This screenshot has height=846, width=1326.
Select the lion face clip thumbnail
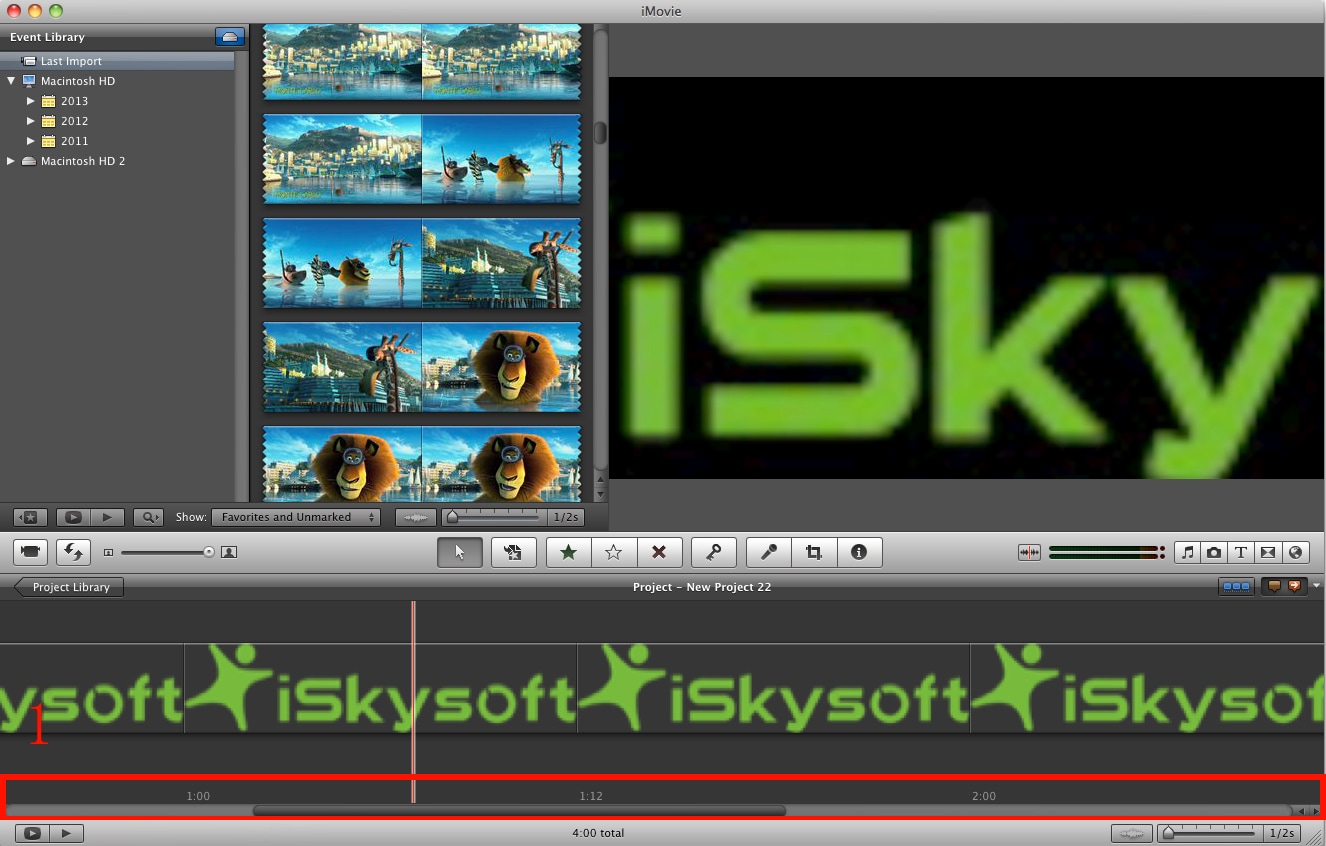pos(501,366)
